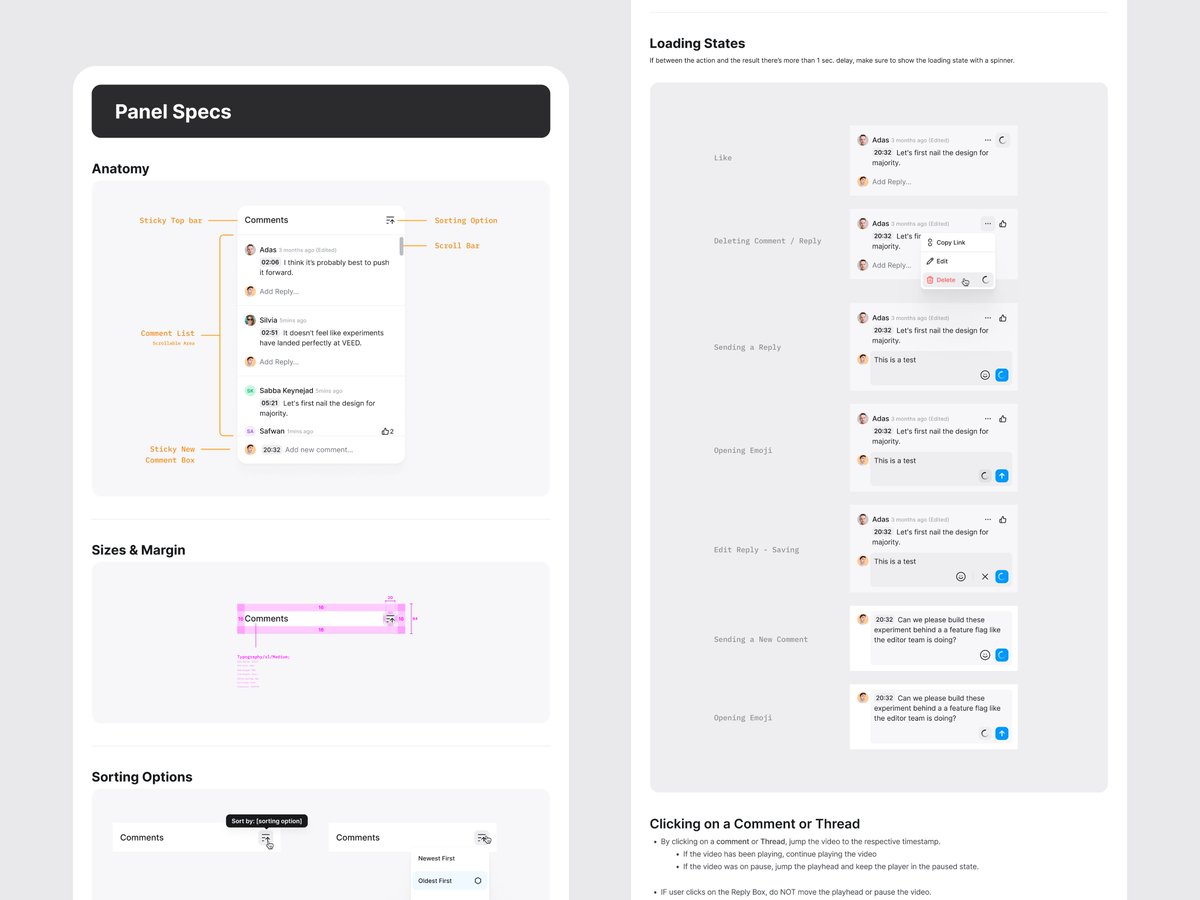Click the X cancel icon in the Edit Reply row
Image resolution: width=1200 pixels, height=900 pixels.
[984, 577]
